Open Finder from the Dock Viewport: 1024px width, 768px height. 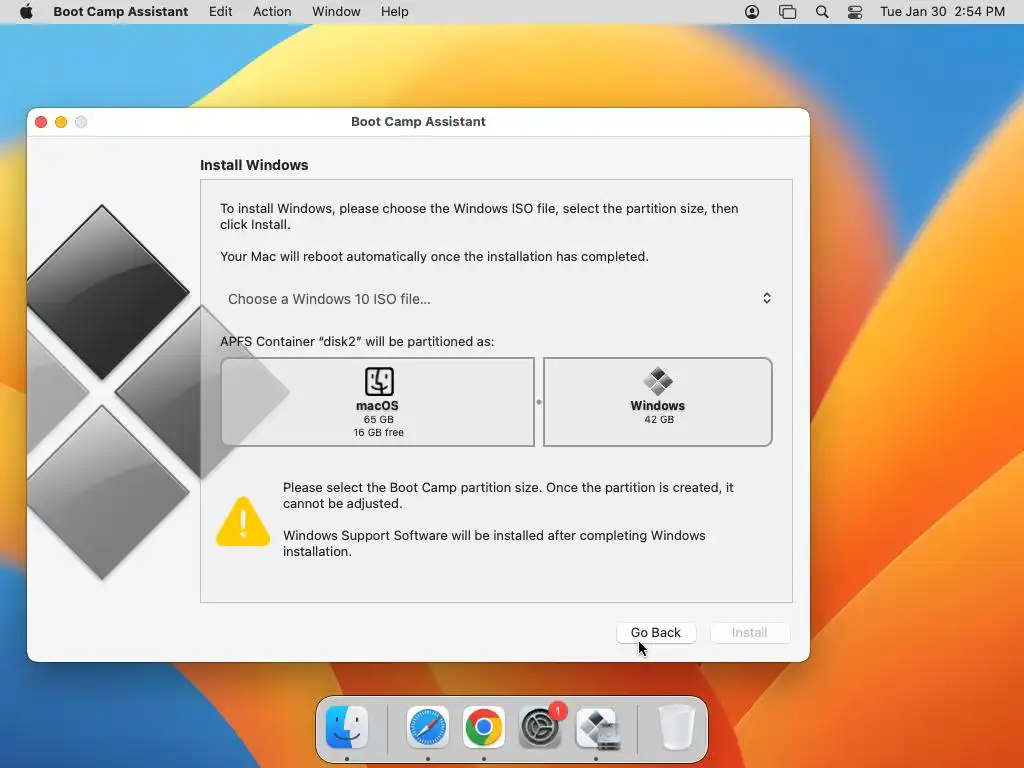coord(346,727)
